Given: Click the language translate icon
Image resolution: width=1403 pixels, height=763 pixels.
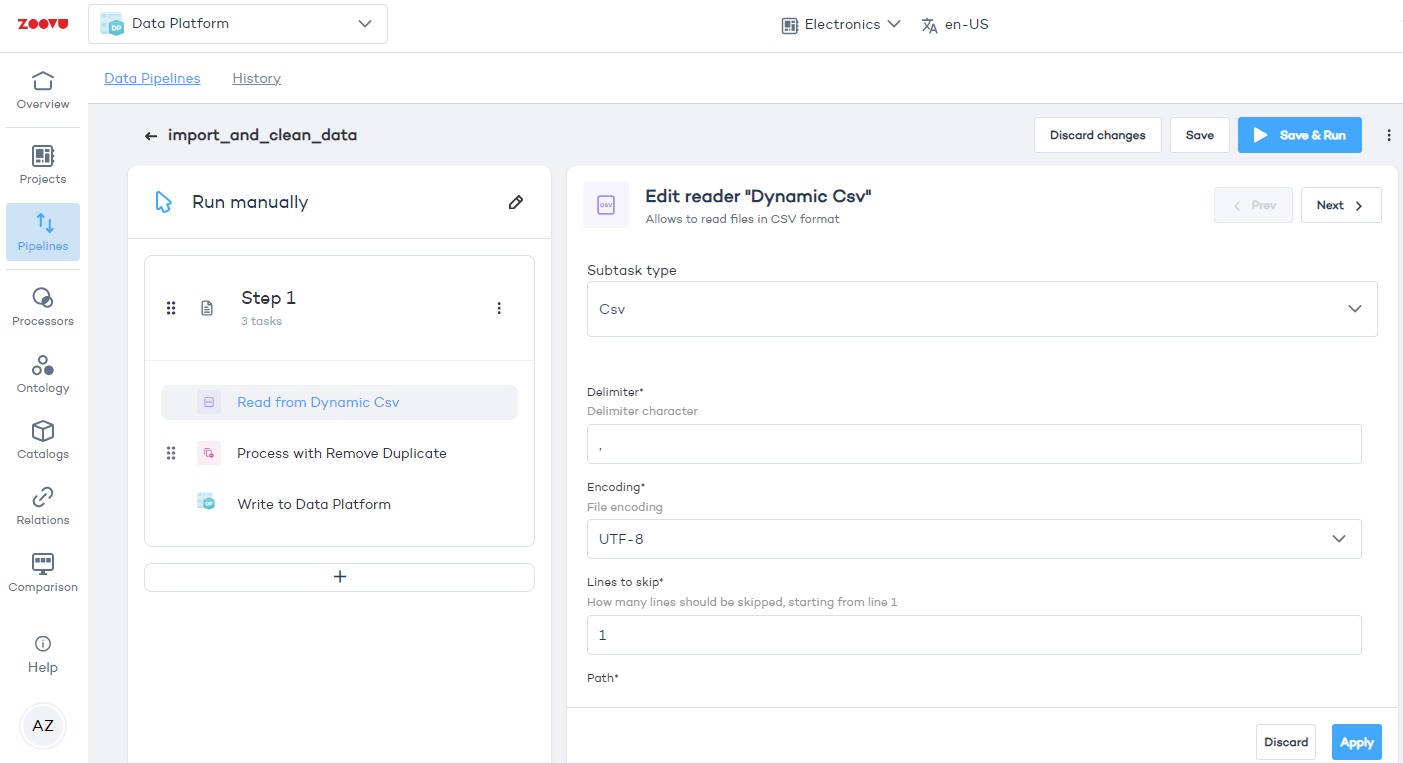Looking at the screenshot, I should coord(930,25).
